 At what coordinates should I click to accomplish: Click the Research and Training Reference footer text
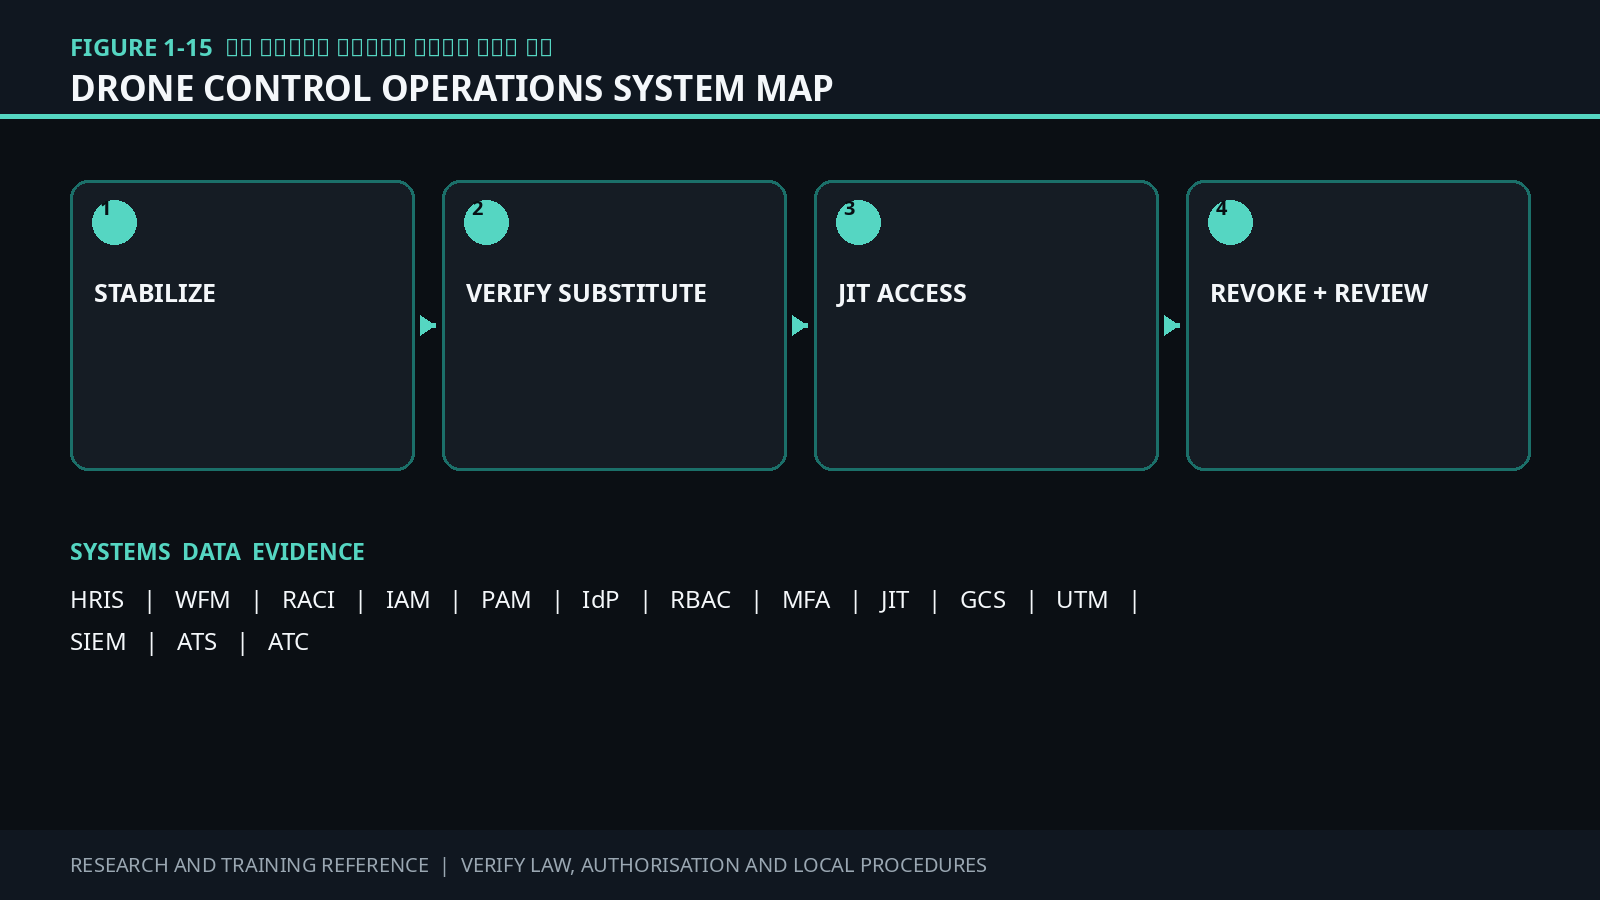(249, 865)
